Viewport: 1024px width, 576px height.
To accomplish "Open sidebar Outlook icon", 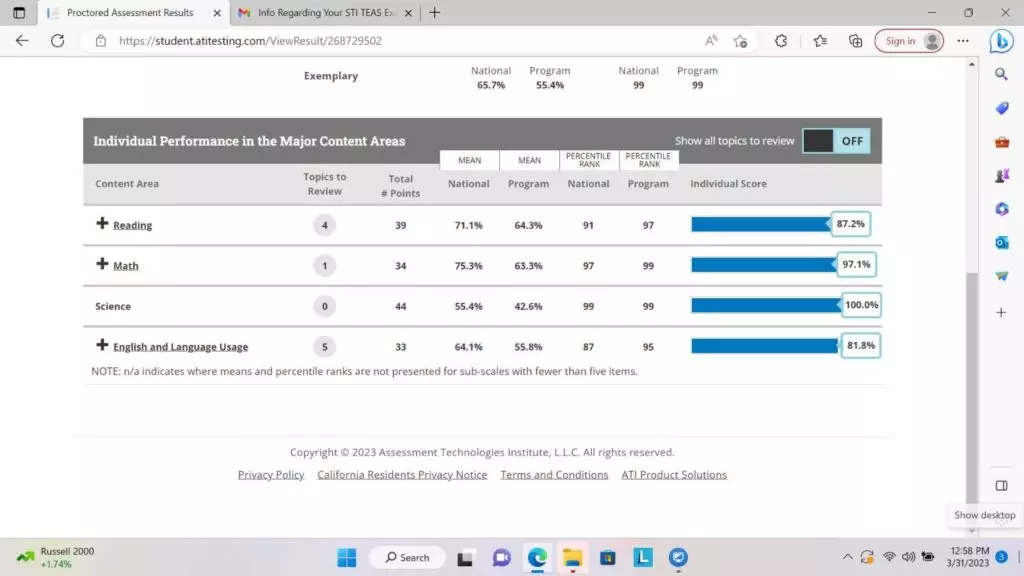I will tap(1001, 242).
